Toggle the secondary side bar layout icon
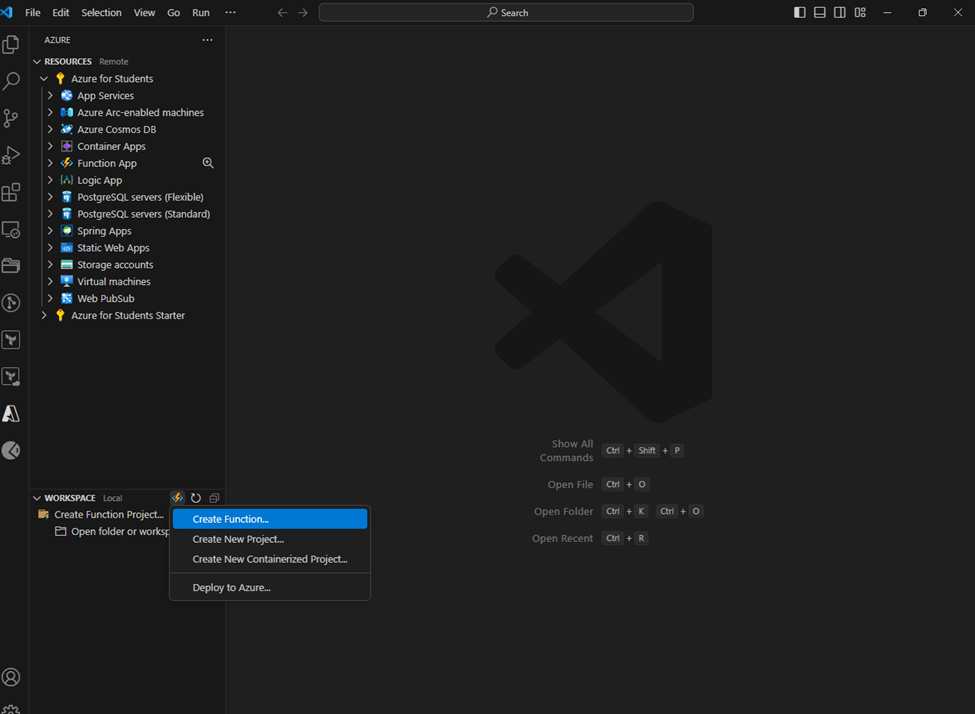Viewport: 975px width, 714px height. point(839,12)
